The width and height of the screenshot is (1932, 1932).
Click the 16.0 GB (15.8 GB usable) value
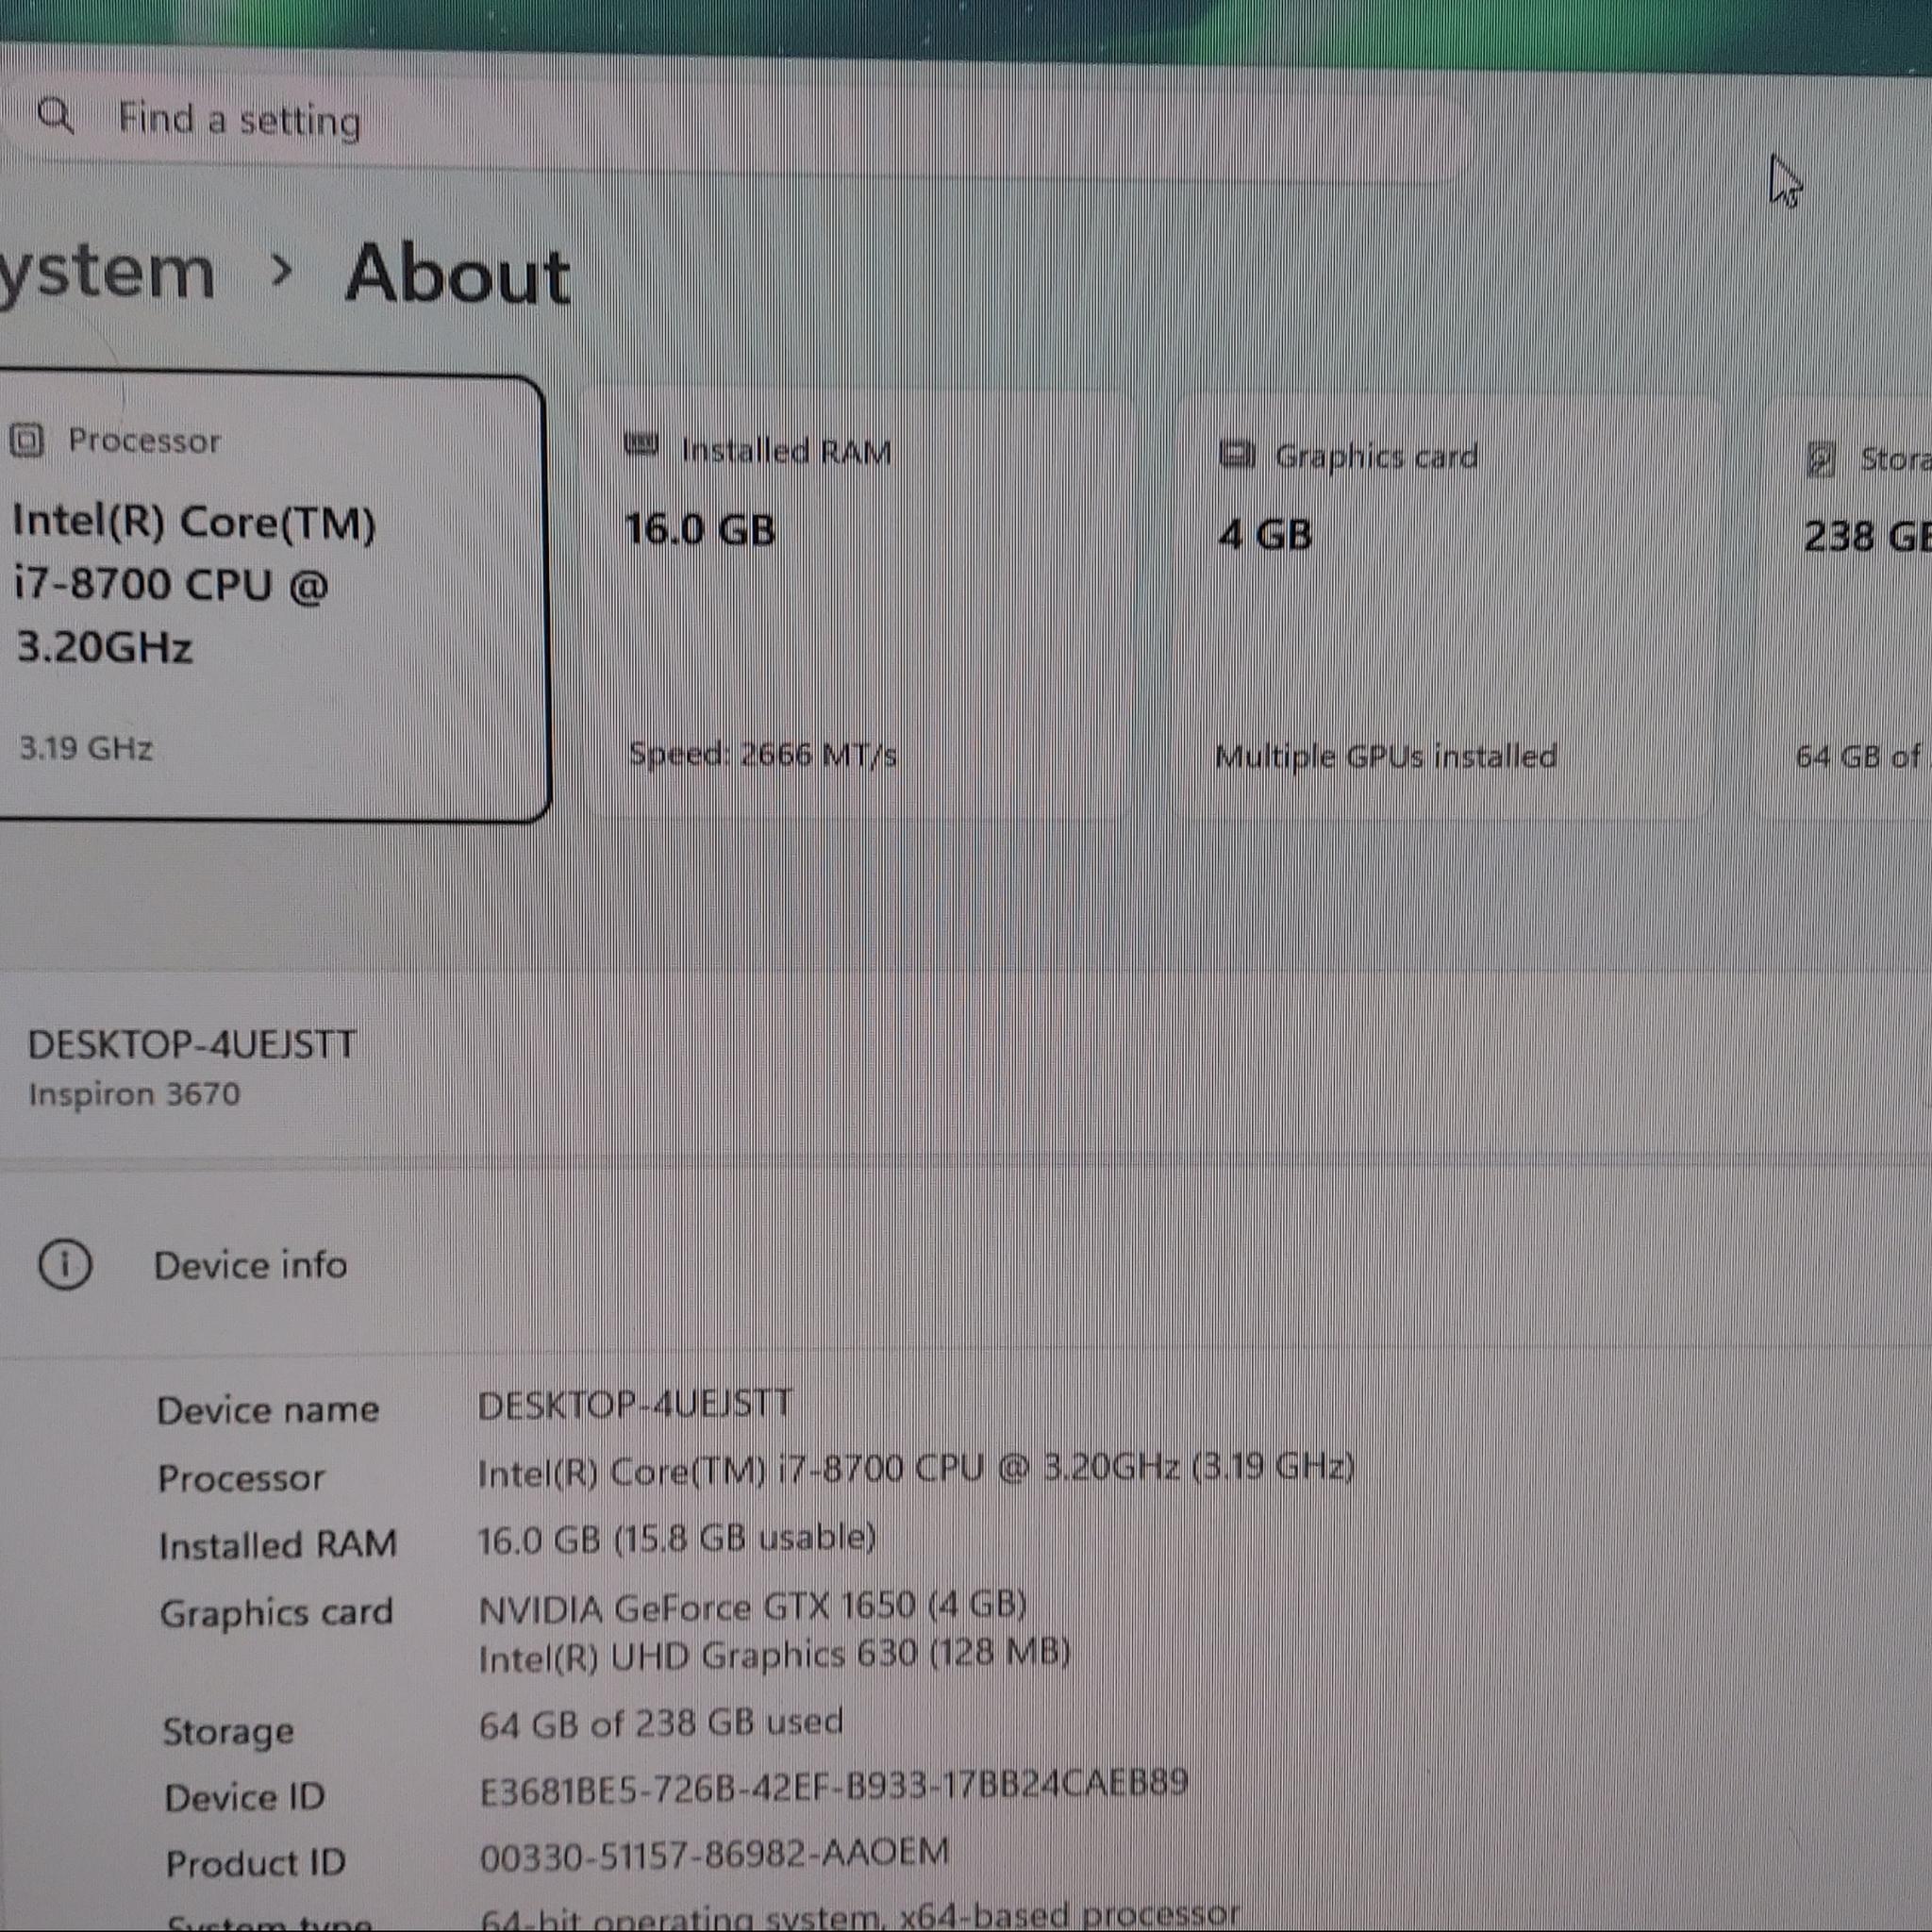[677, 1538]
